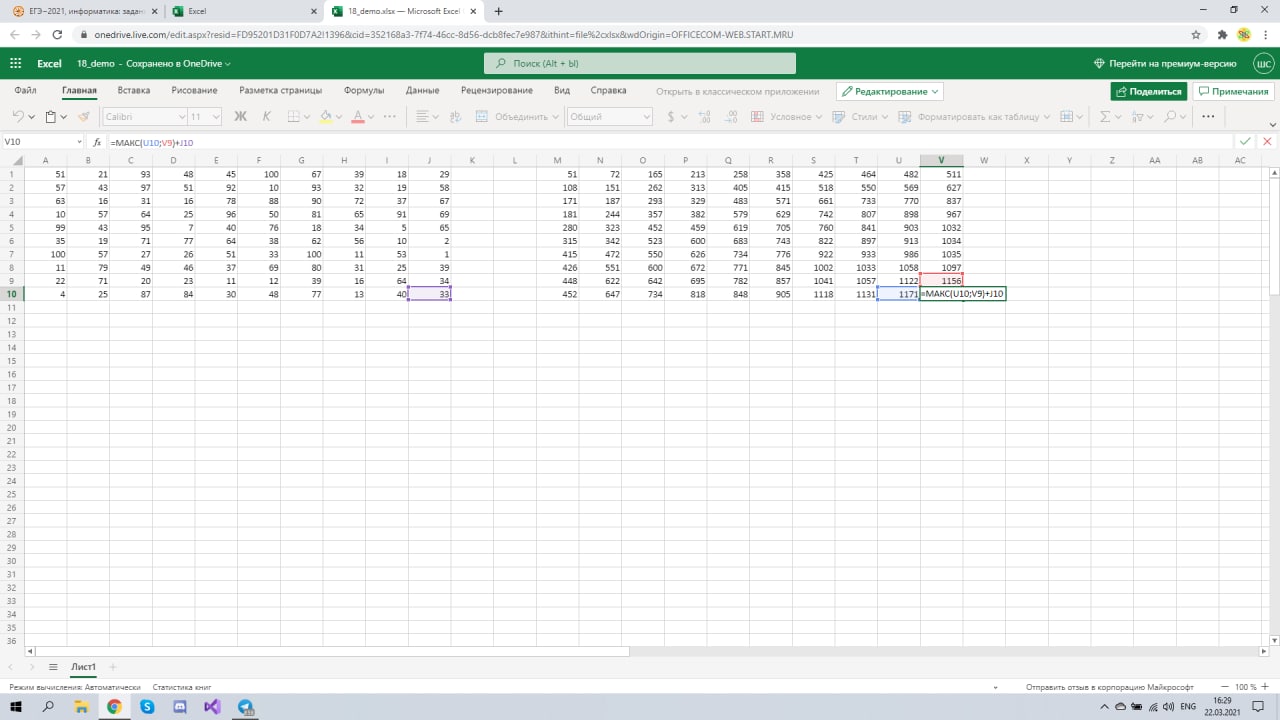
Task: Click the fx insert function icon
Action: (97, 142)
